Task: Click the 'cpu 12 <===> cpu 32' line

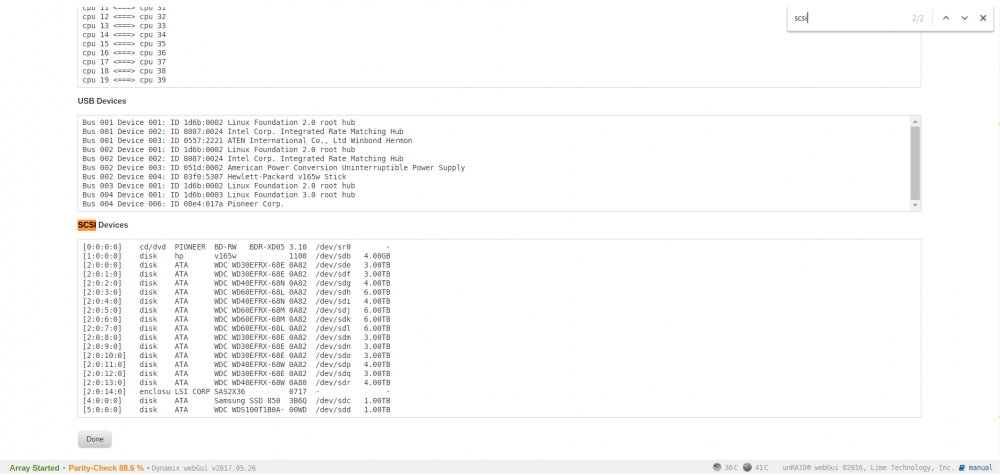Action: (124, 17)
